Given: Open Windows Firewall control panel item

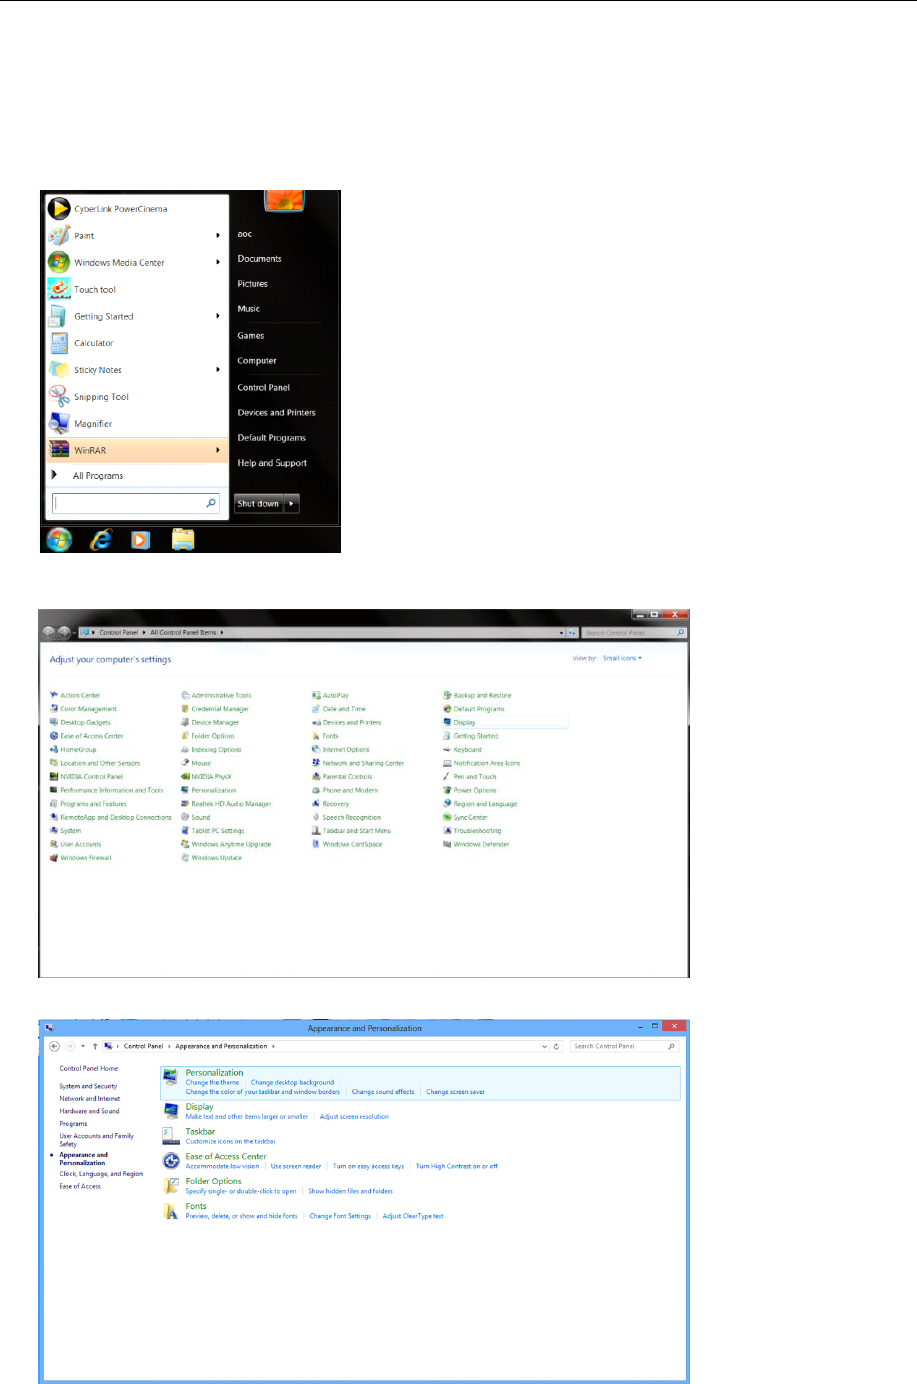Looking at the screenshot, I should [85, 858].
